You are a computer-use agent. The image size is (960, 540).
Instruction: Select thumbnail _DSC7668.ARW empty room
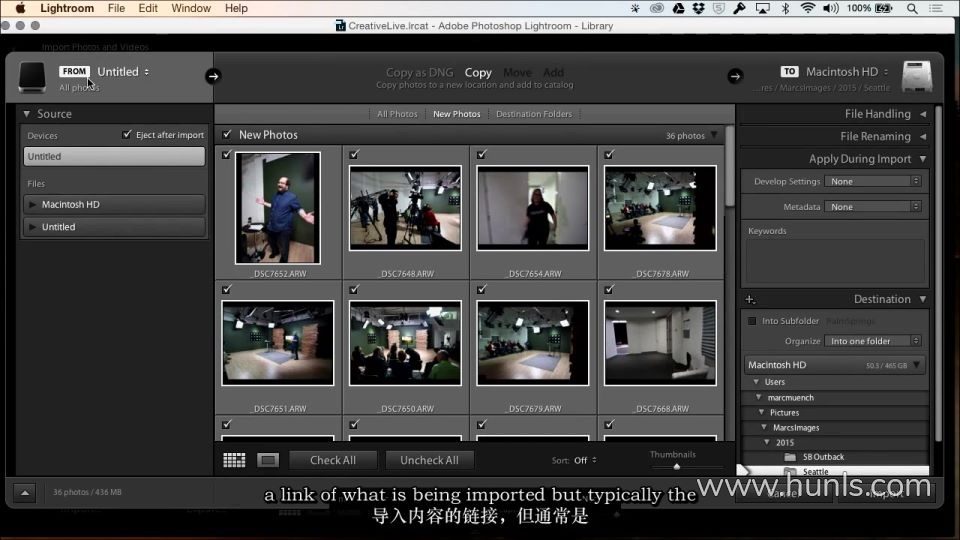[x=660, y=343]
